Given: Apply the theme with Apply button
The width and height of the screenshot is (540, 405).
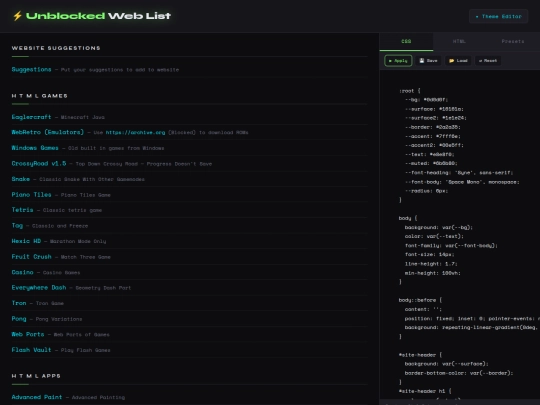Looking at the screenshot, I should click(x=398, y=61).
